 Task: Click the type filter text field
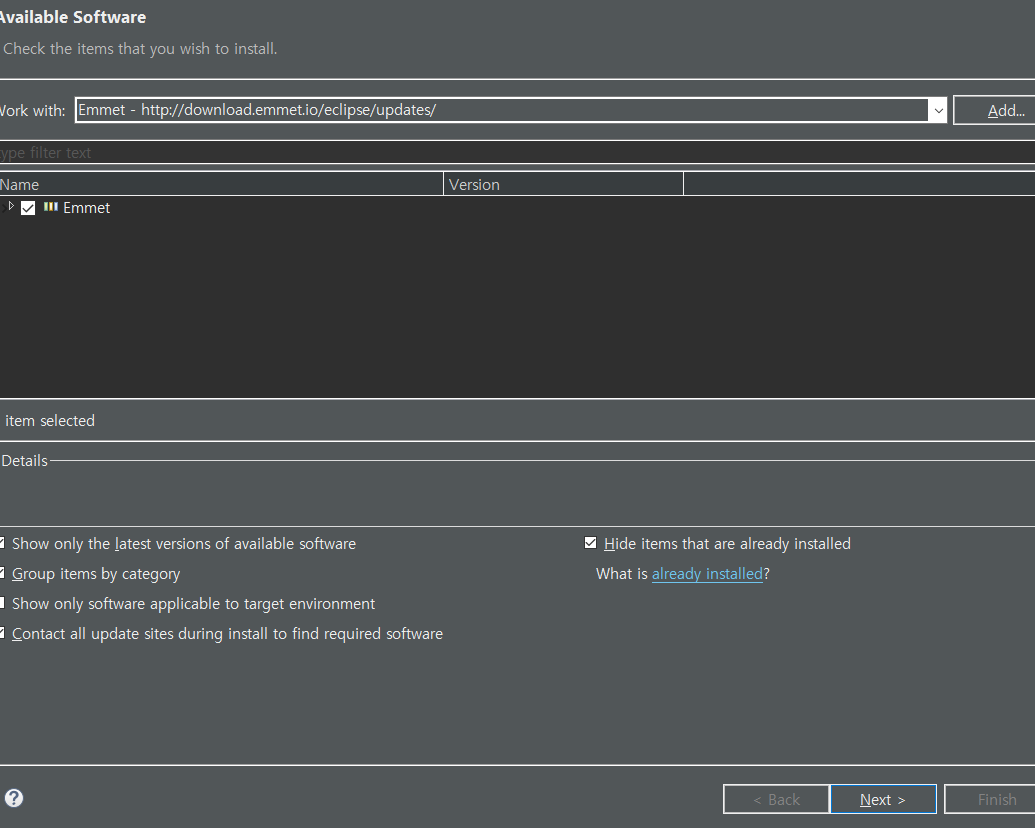518,153
